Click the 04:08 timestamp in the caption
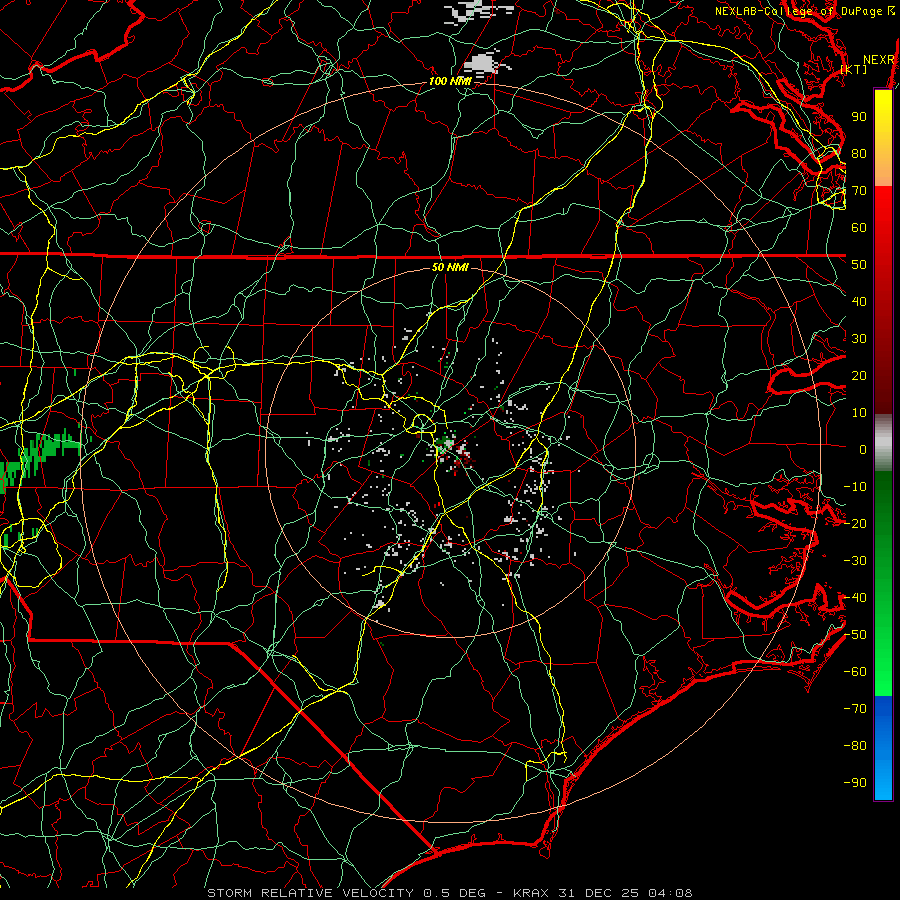 tap(670, 893)
